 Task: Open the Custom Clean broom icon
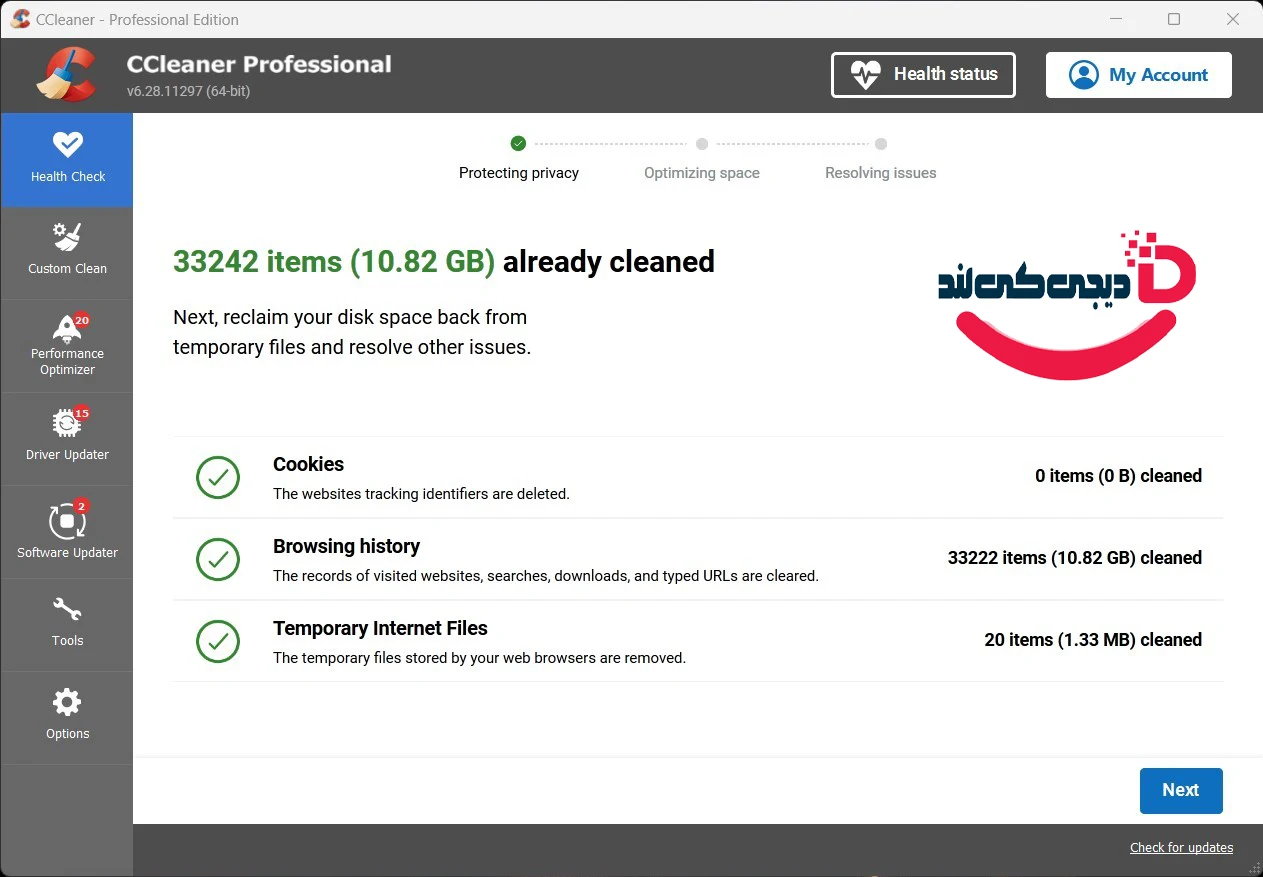pyautogui.click(x=67, y=238)
